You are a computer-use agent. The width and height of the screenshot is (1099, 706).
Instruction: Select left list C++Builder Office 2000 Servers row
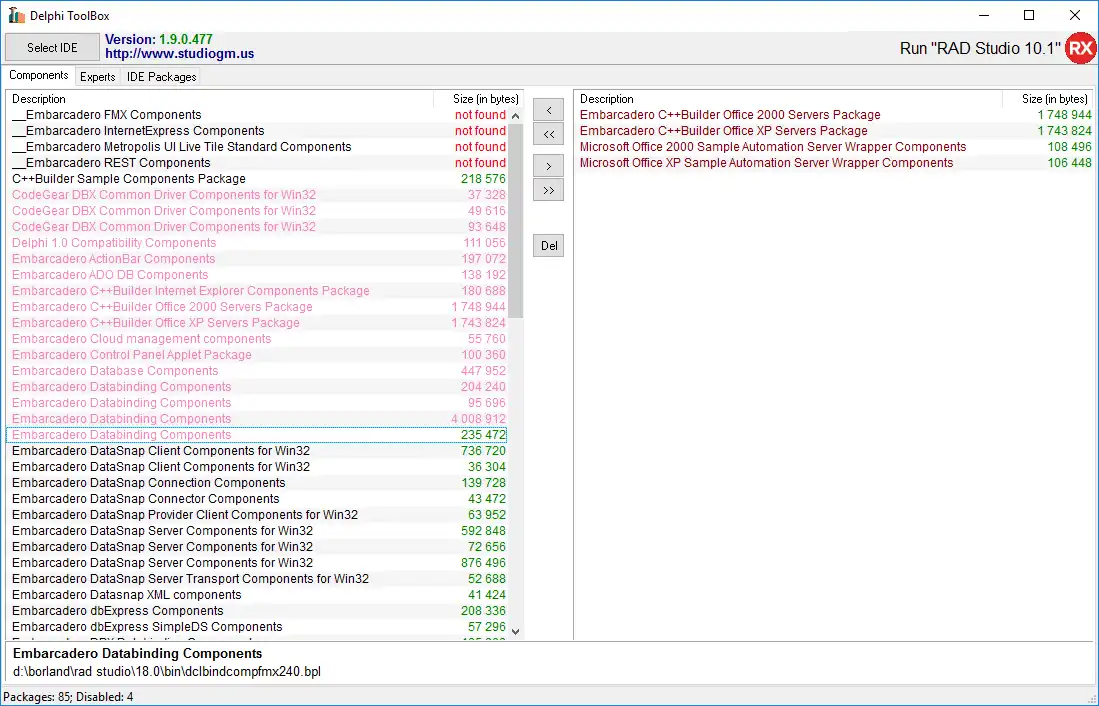pos(258,307)
